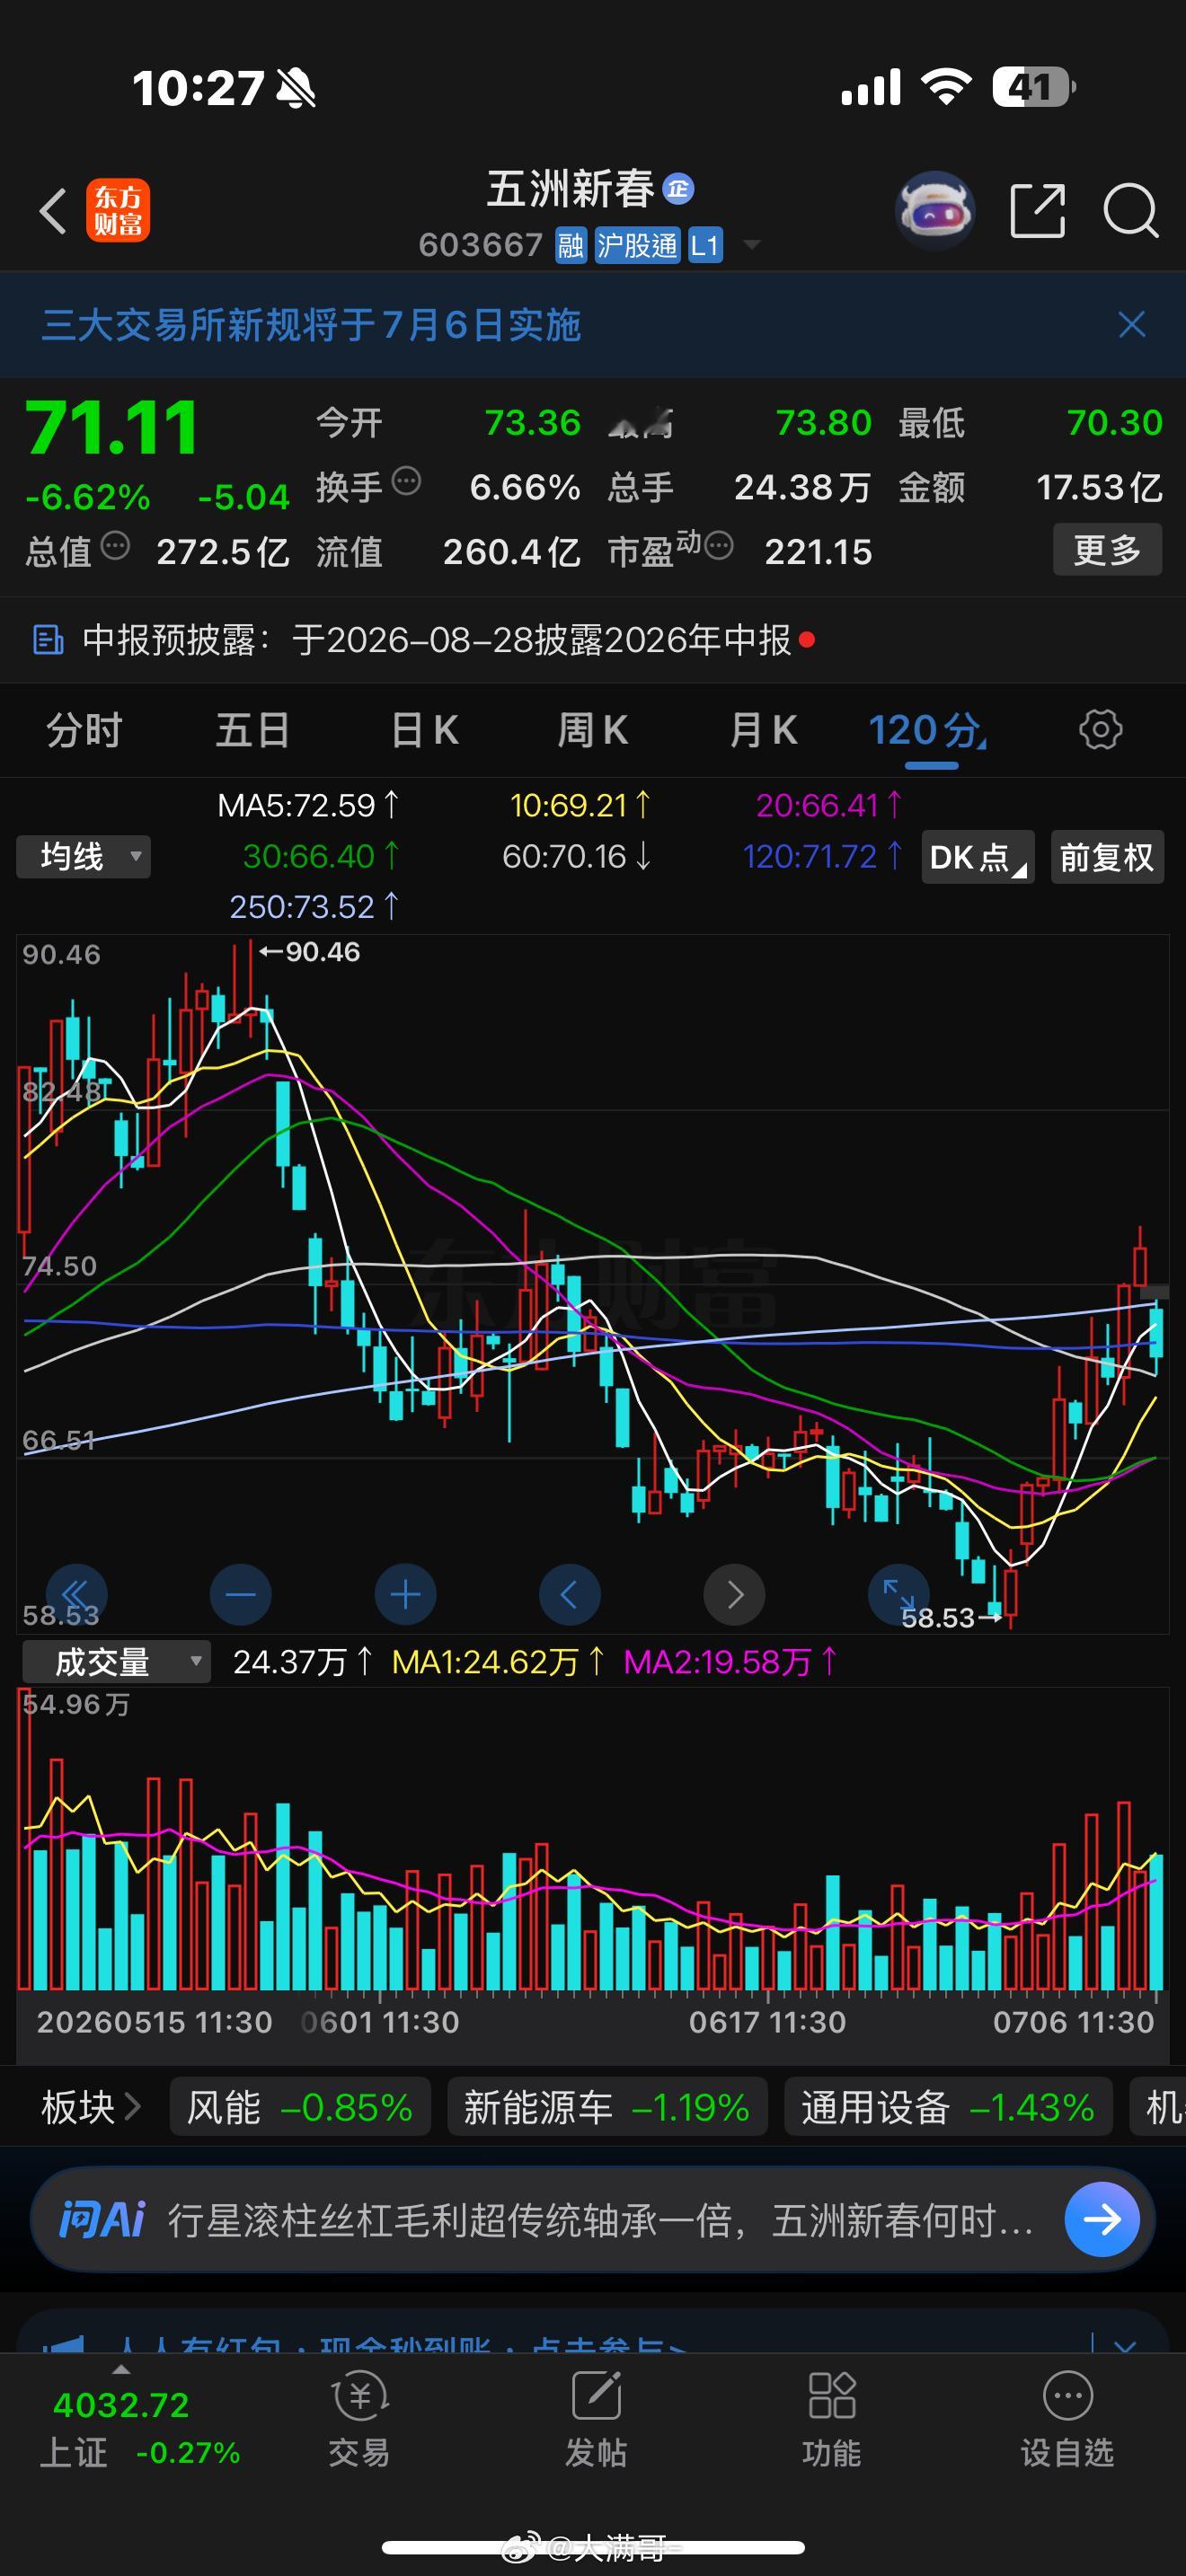Switch to the 日K tab
1186x2576 pixels.
click(x=424, y=730)
